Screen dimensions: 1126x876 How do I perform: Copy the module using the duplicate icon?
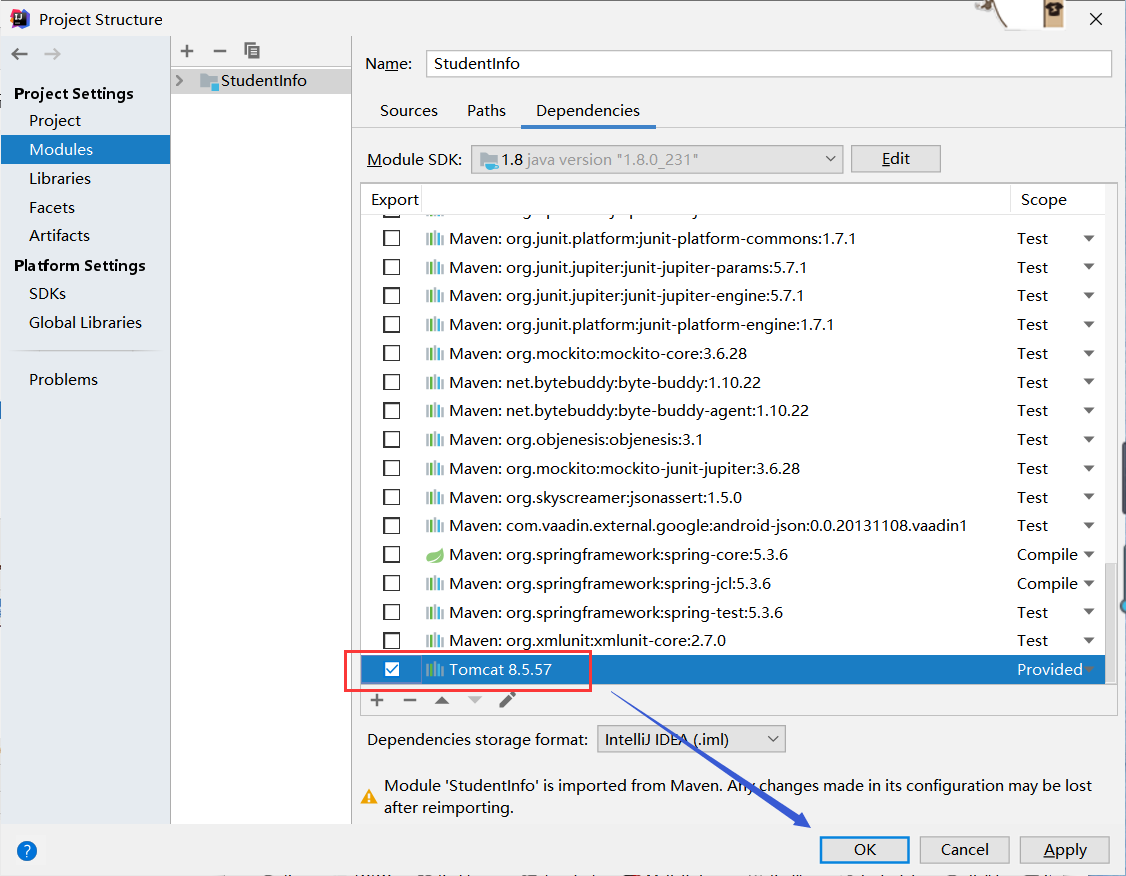point(251,51)
